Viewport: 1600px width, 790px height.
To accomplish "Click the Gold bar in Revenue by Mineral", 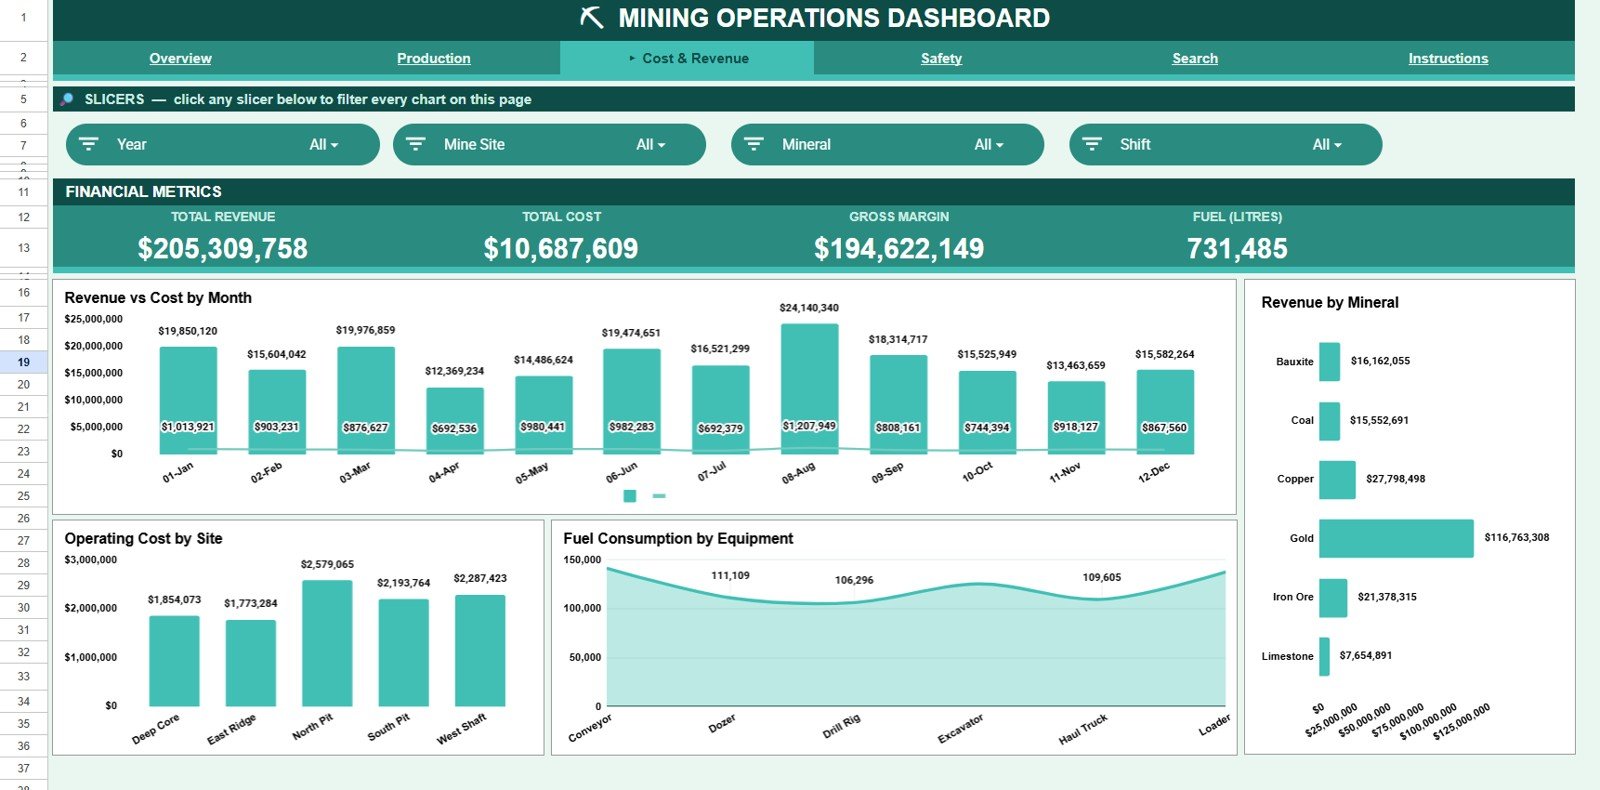I will (x=1396, y=538).
